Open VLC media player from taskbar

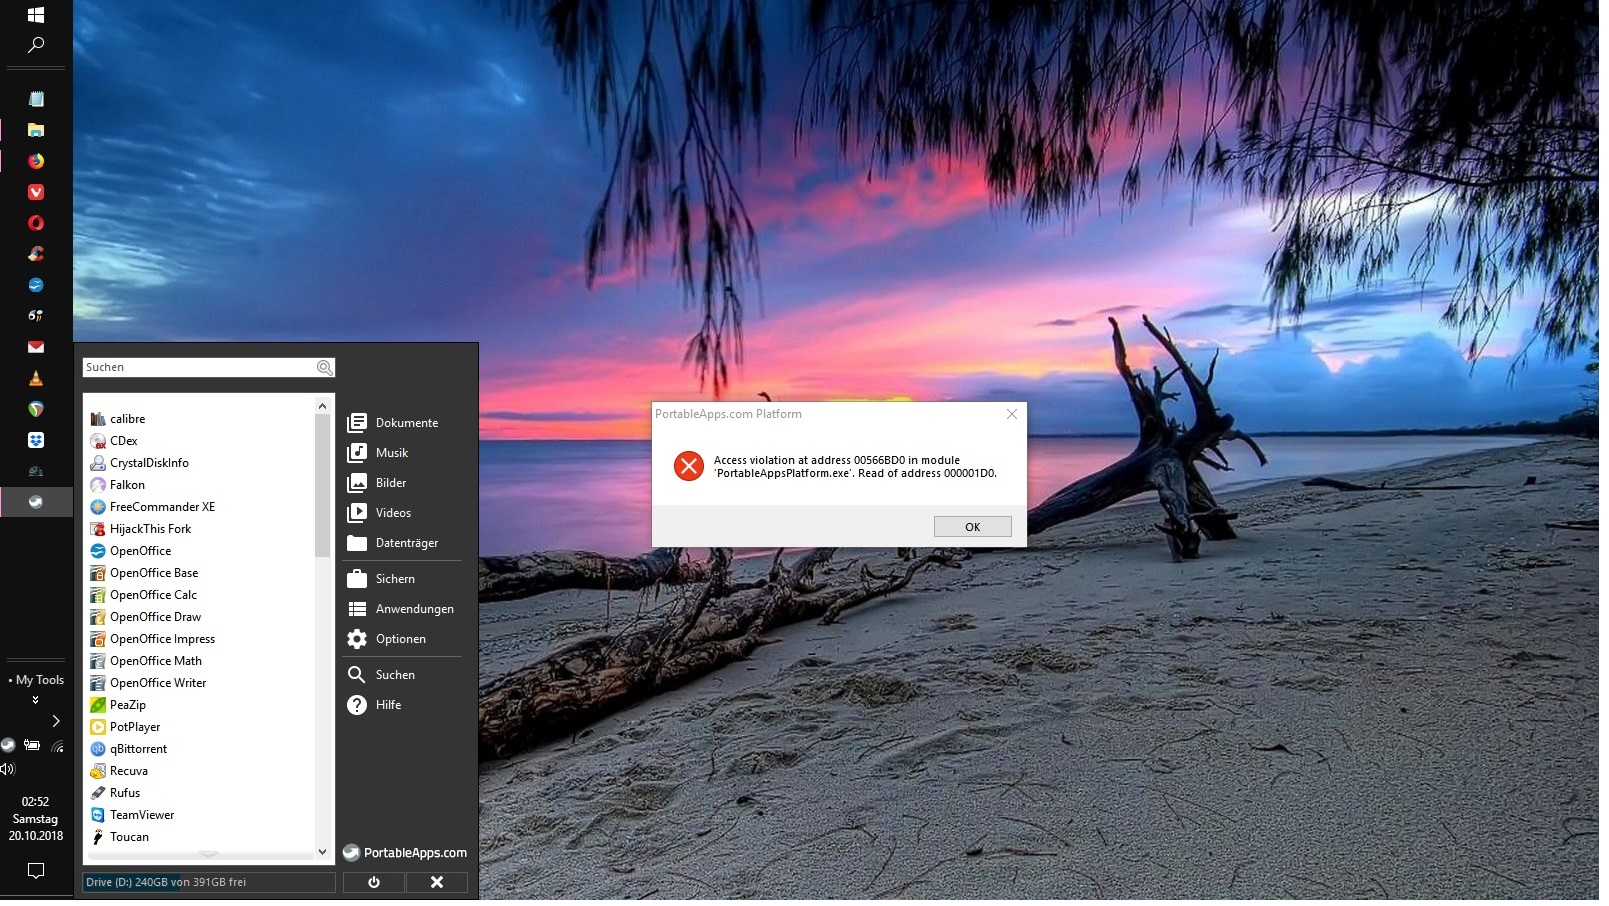pyautogui.click(x=36, y=378)
